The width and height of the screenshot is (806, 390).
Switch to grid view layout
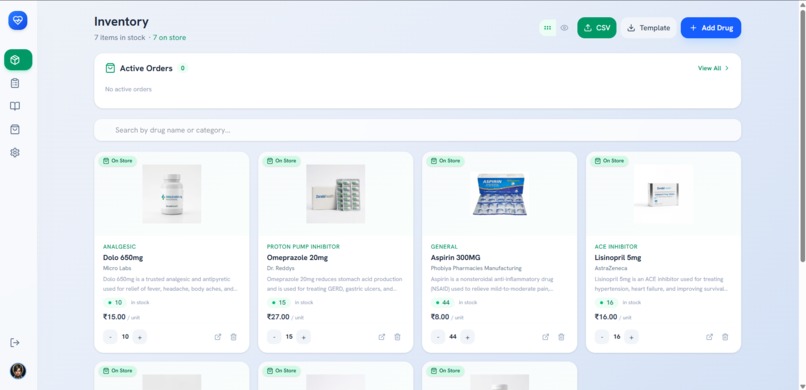(547, 28)
